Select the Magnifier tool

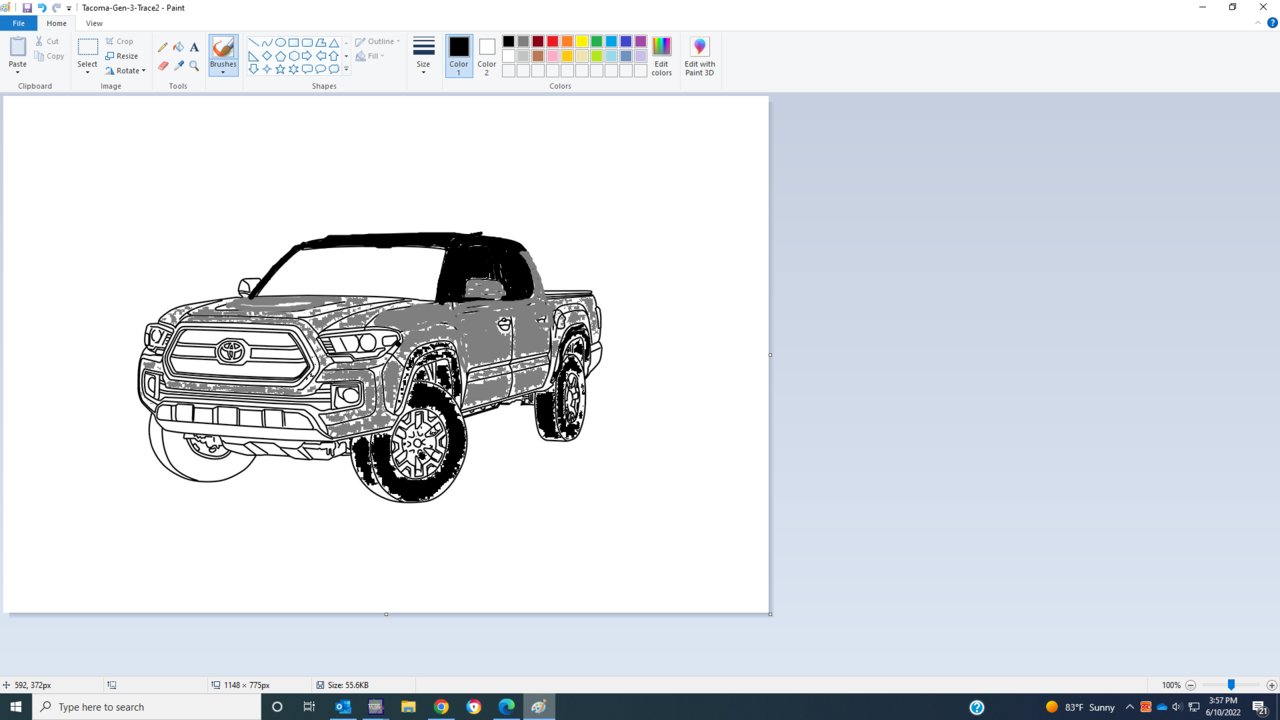[x=194, y=66]
